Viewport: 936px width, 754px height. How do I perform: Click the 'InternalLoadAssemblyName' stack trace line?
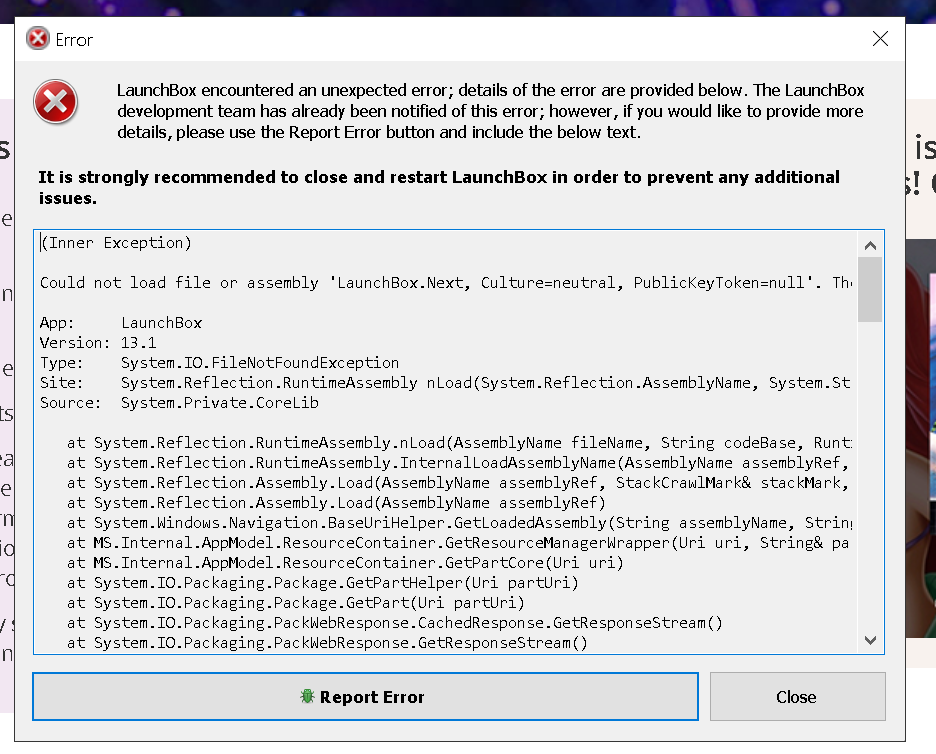pyautogui.click(x=458, y=463)
